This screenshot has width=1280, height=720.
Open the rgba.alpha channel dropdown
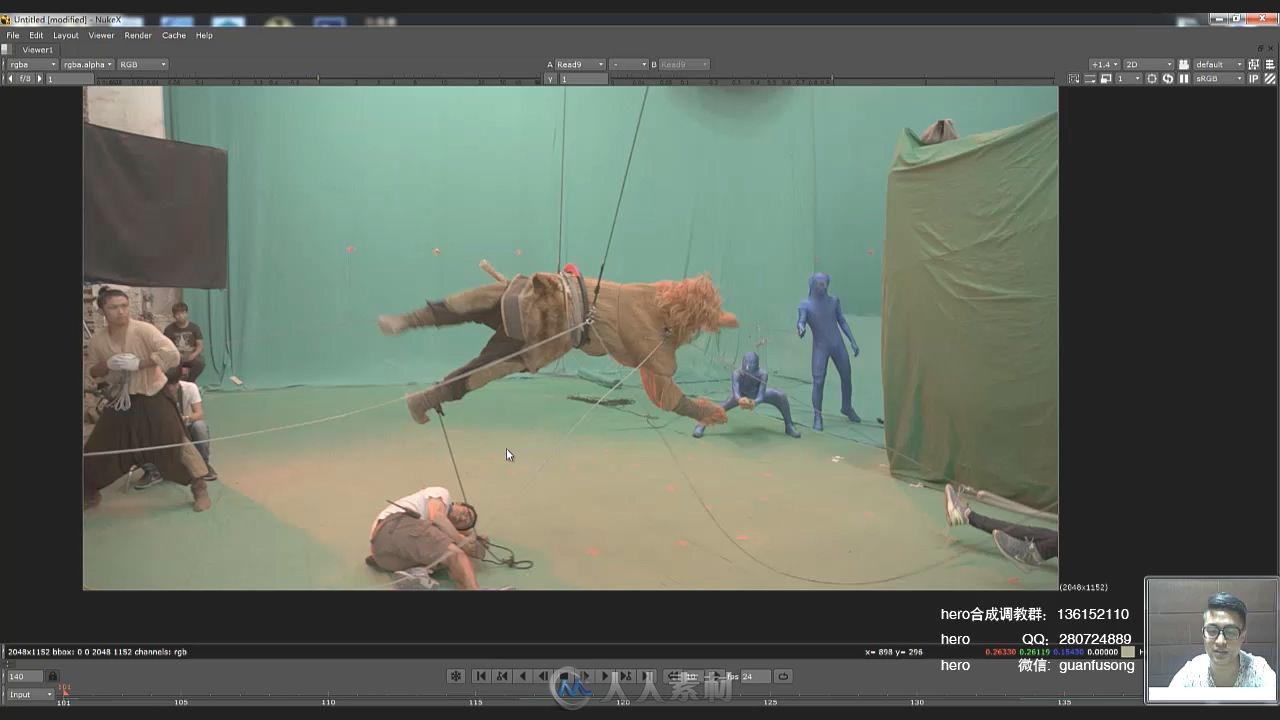(x=88, y=64)
